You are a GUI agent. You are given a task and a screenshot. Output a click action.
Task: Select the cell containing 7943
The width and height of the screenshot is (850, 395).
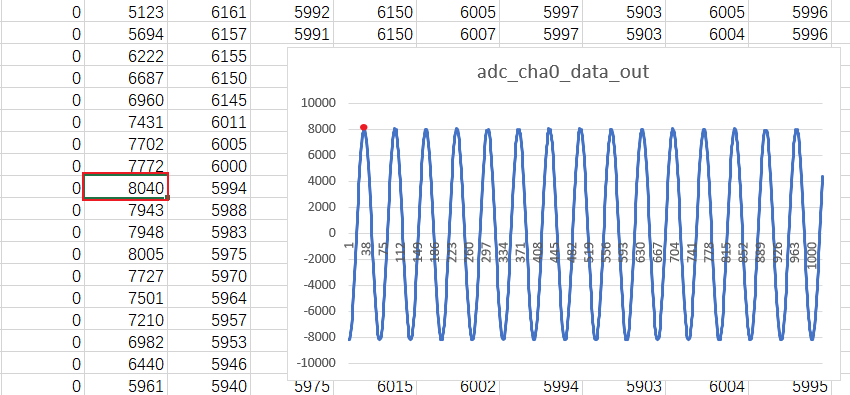click(x=126, y=210)
